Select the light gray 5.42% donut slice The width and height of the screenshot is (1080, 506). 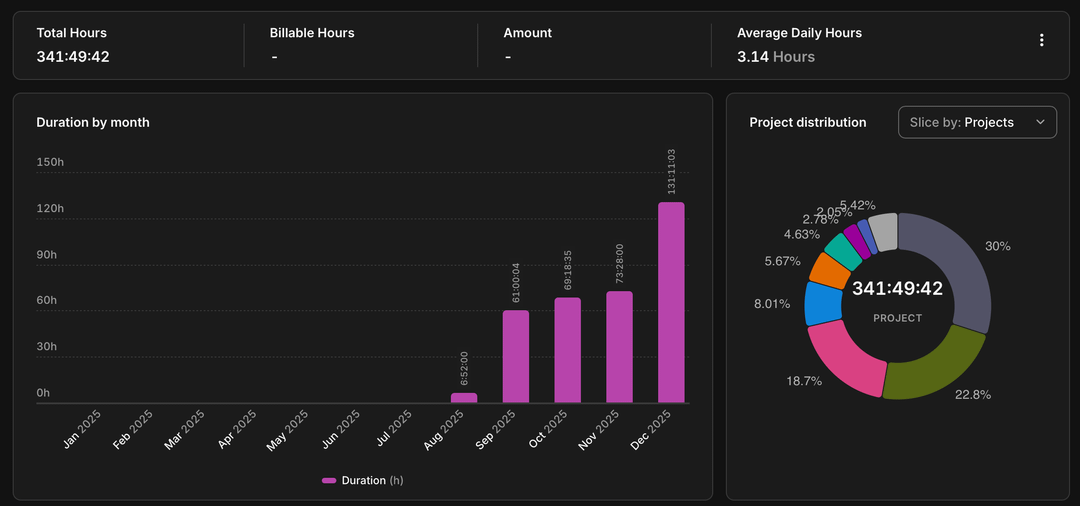[882, 229]
